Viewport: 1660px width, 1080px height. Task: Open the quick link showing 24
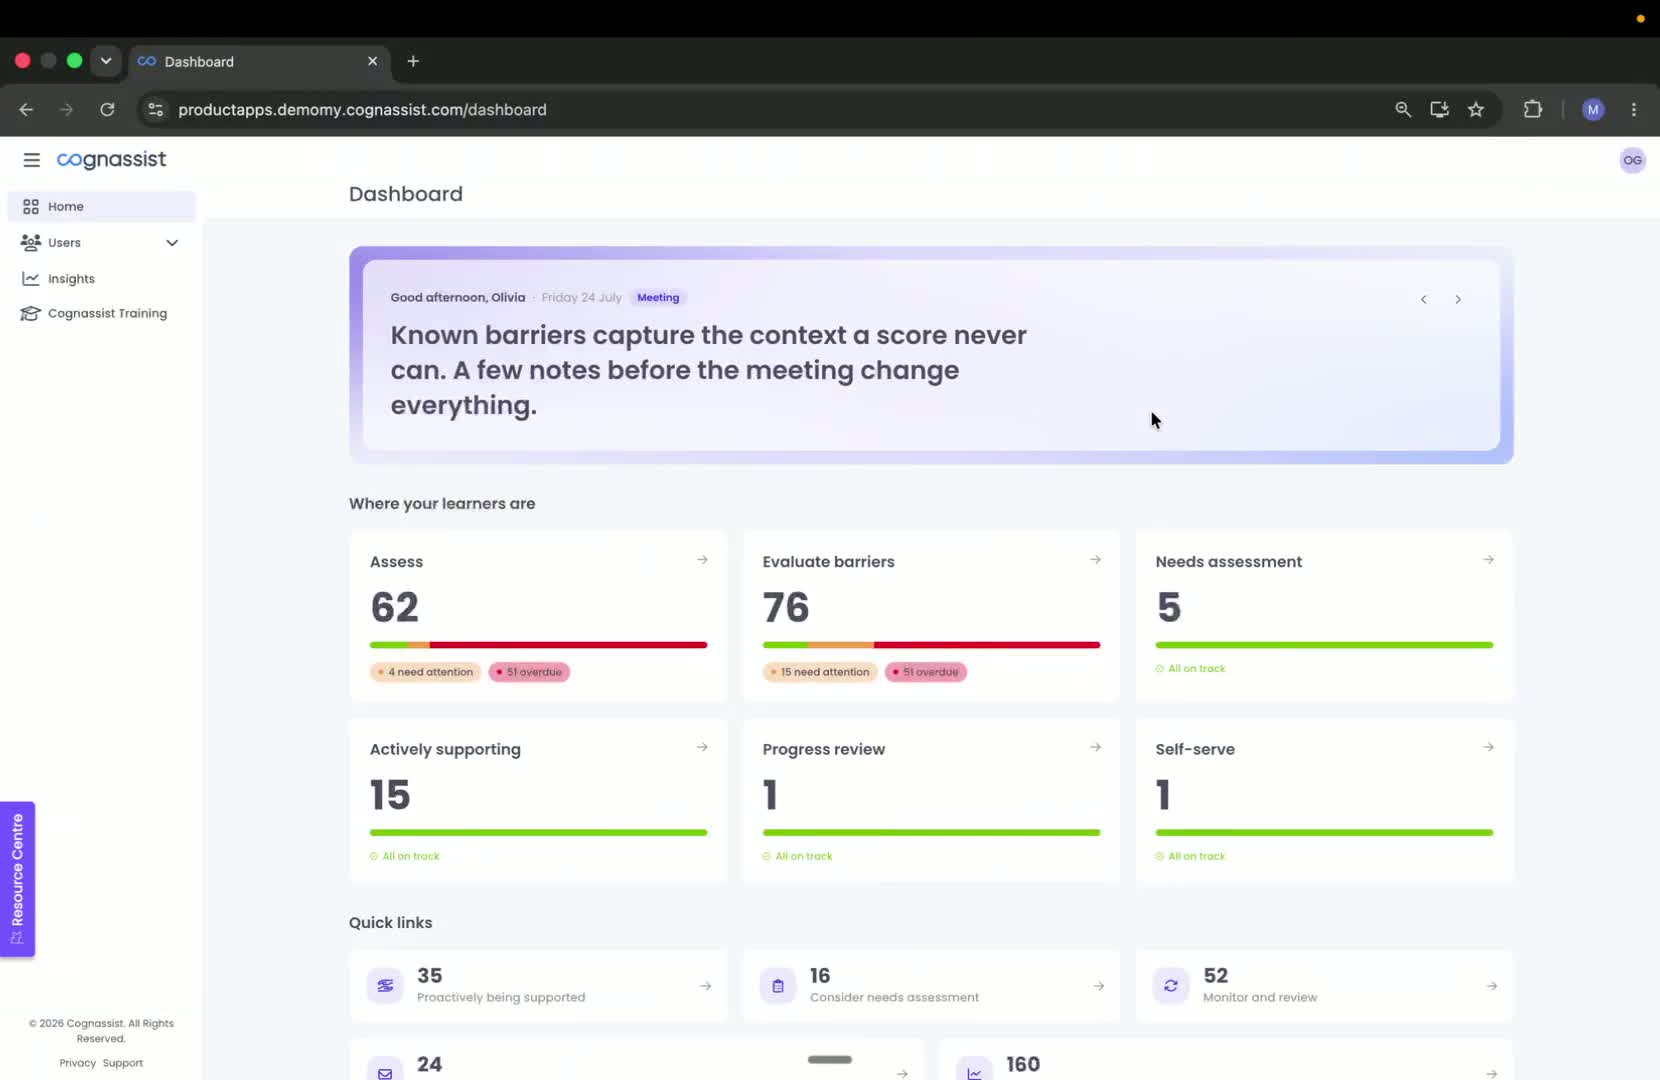636,1060
